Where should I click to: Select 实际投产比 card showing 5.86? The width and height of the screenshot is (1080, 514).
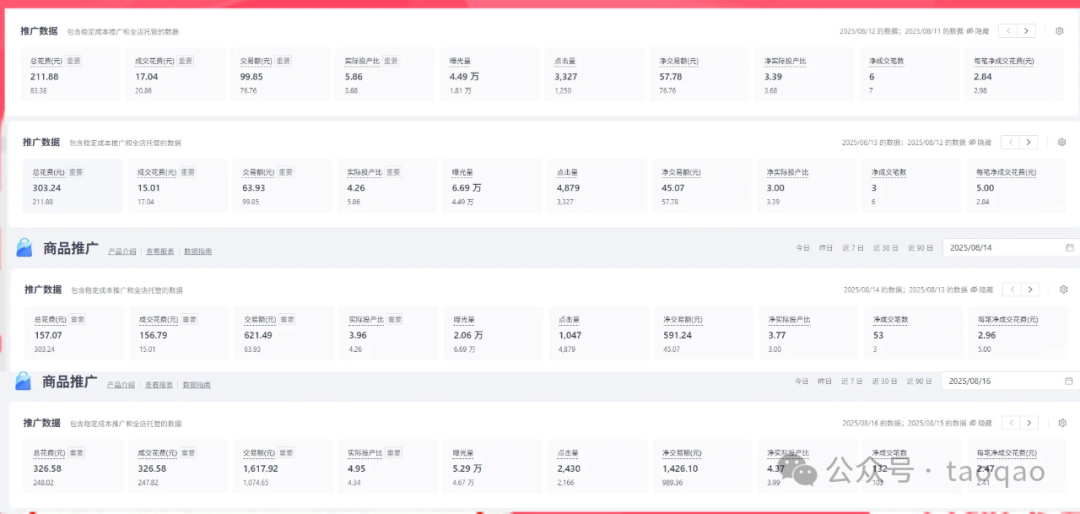tap(385, 74)
